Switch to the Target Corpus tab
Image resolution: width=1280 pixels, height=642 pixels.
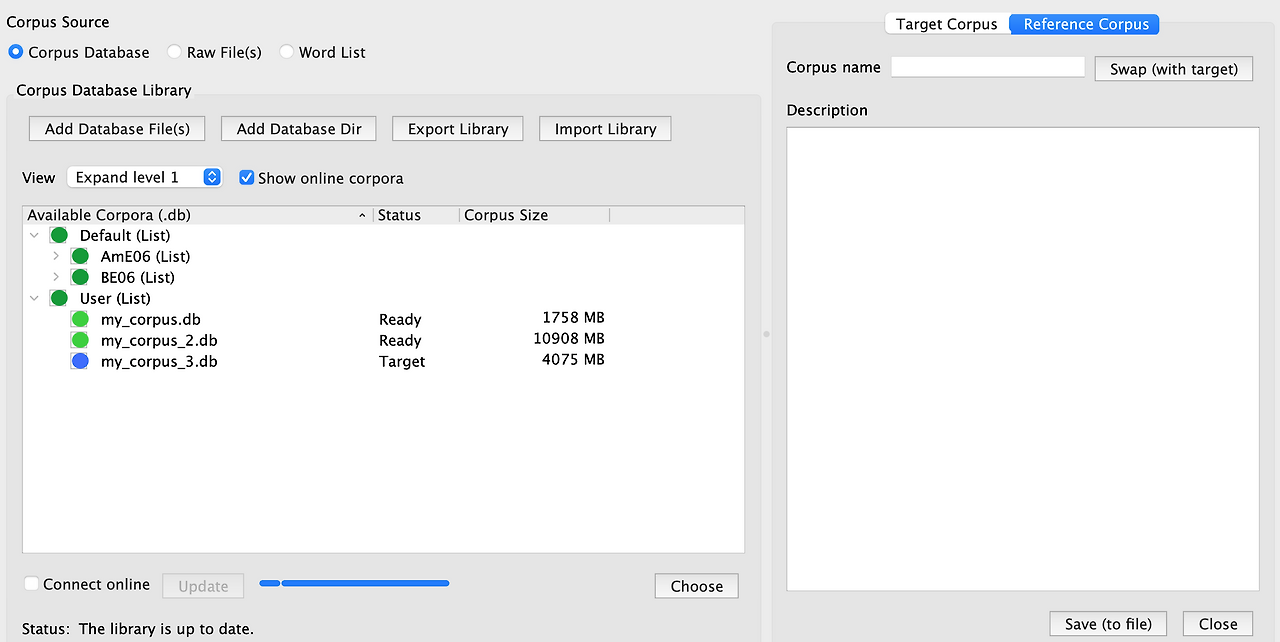[946, 24]
